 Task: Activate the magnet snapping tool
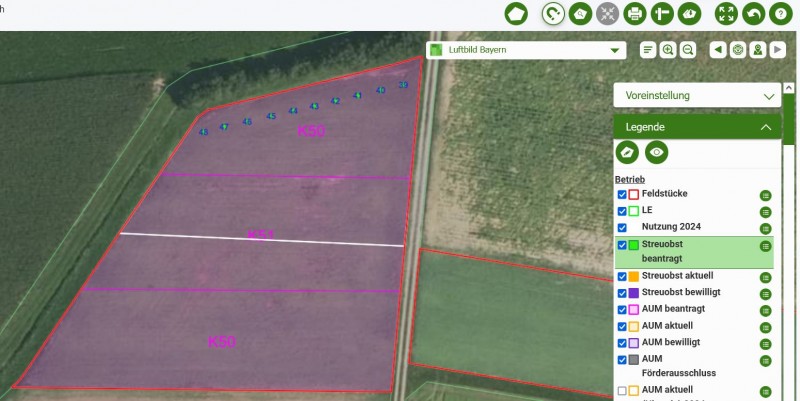coord(552,14)
